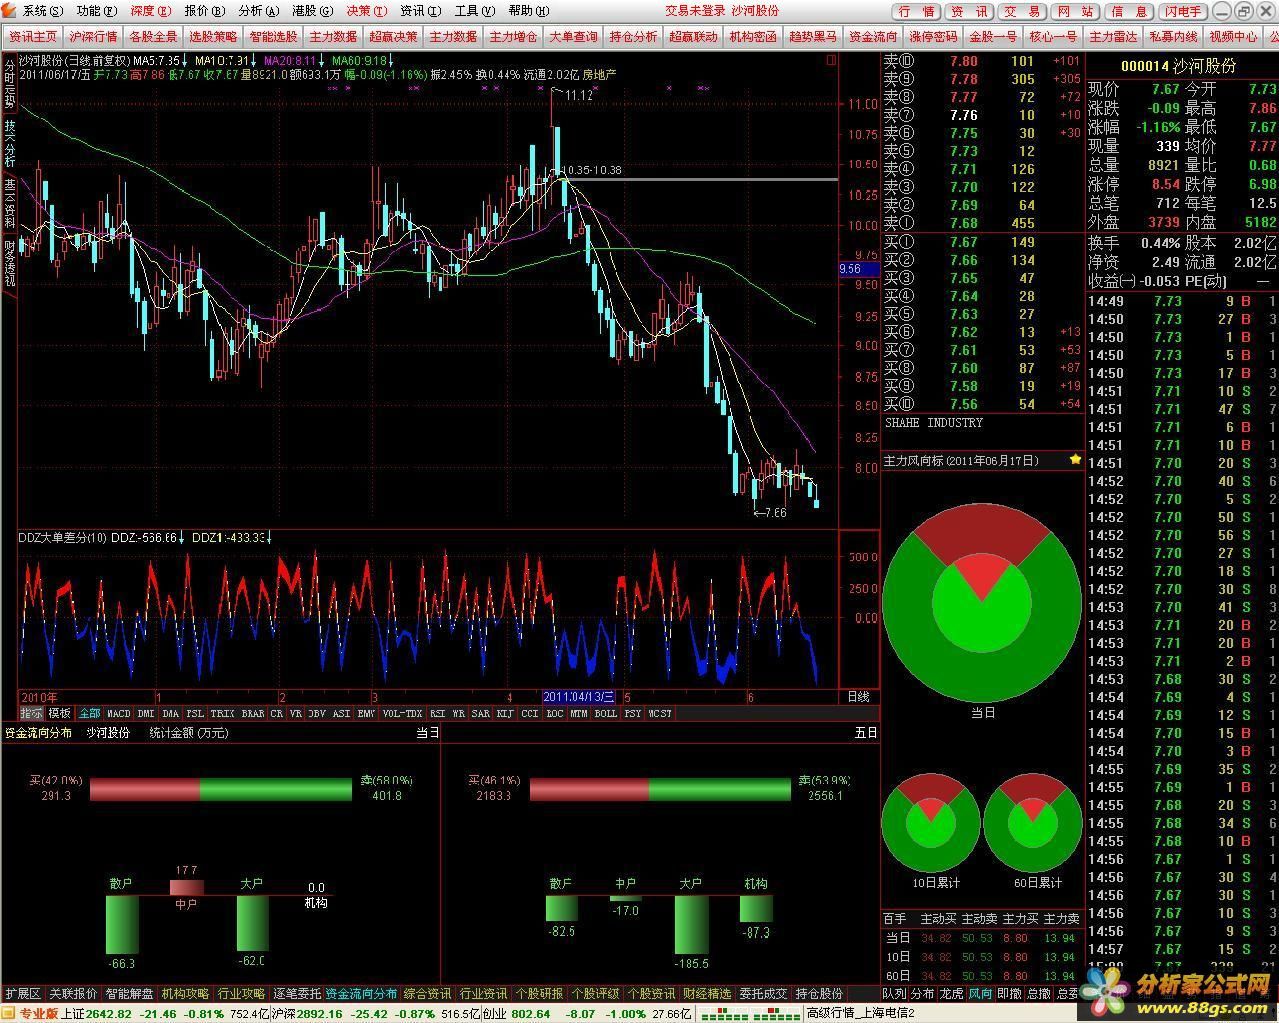Select the MACD indicator tab

(x=118, y=714)
